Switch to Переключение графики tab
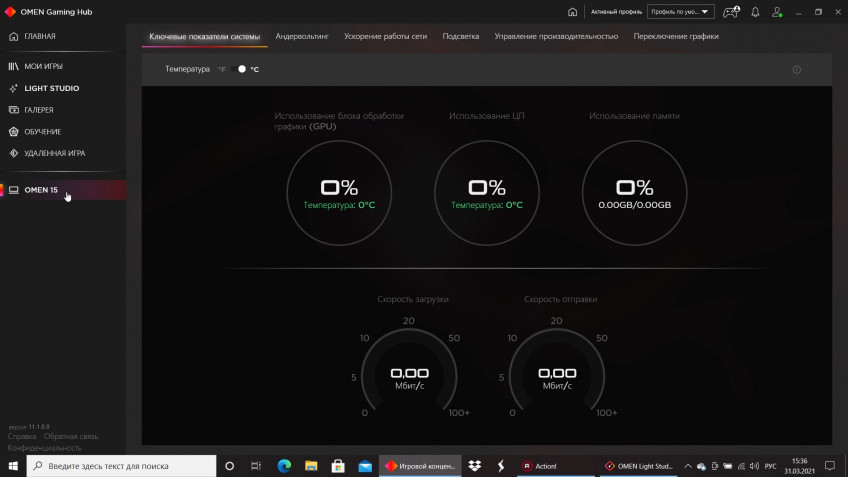The height and width of the screenshot is (477, 848). 675,36
